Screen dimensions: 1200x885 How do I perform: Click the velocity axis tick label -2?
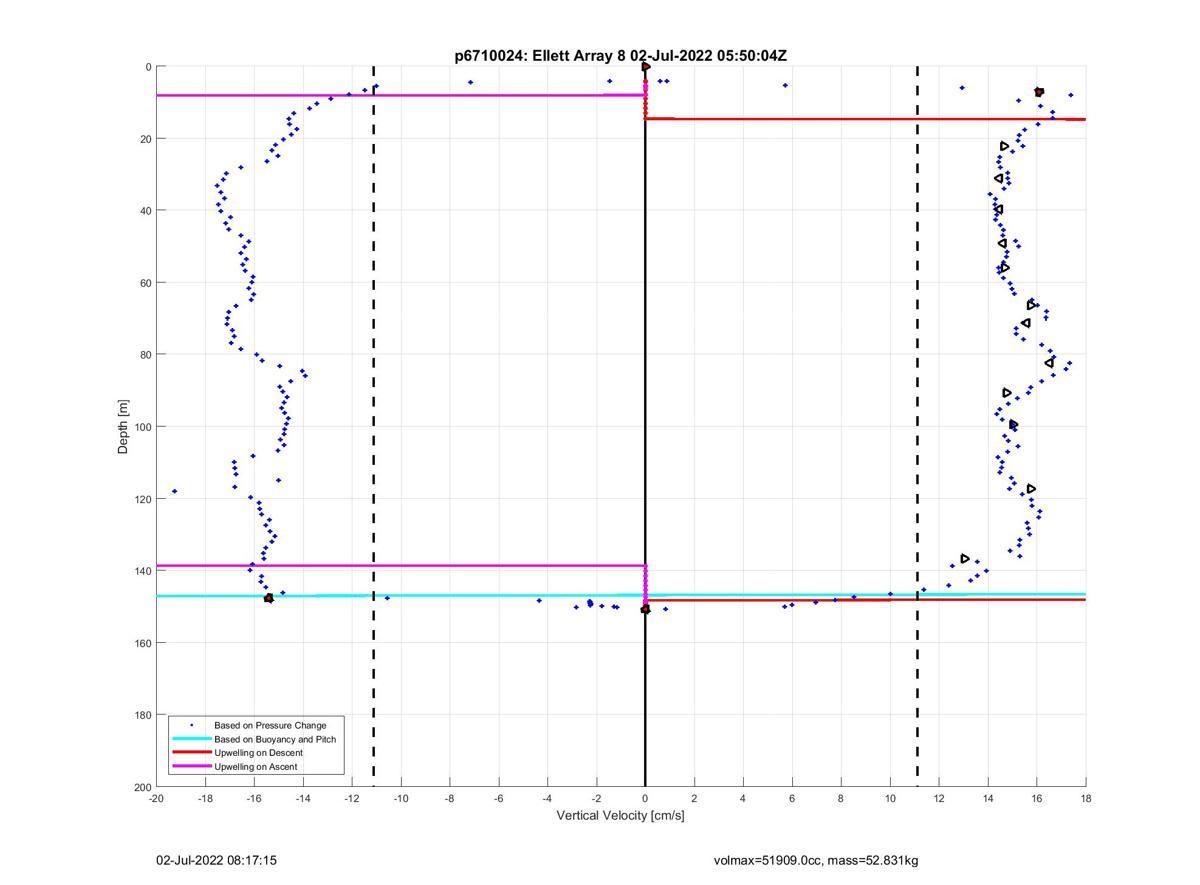click(597, 798)
